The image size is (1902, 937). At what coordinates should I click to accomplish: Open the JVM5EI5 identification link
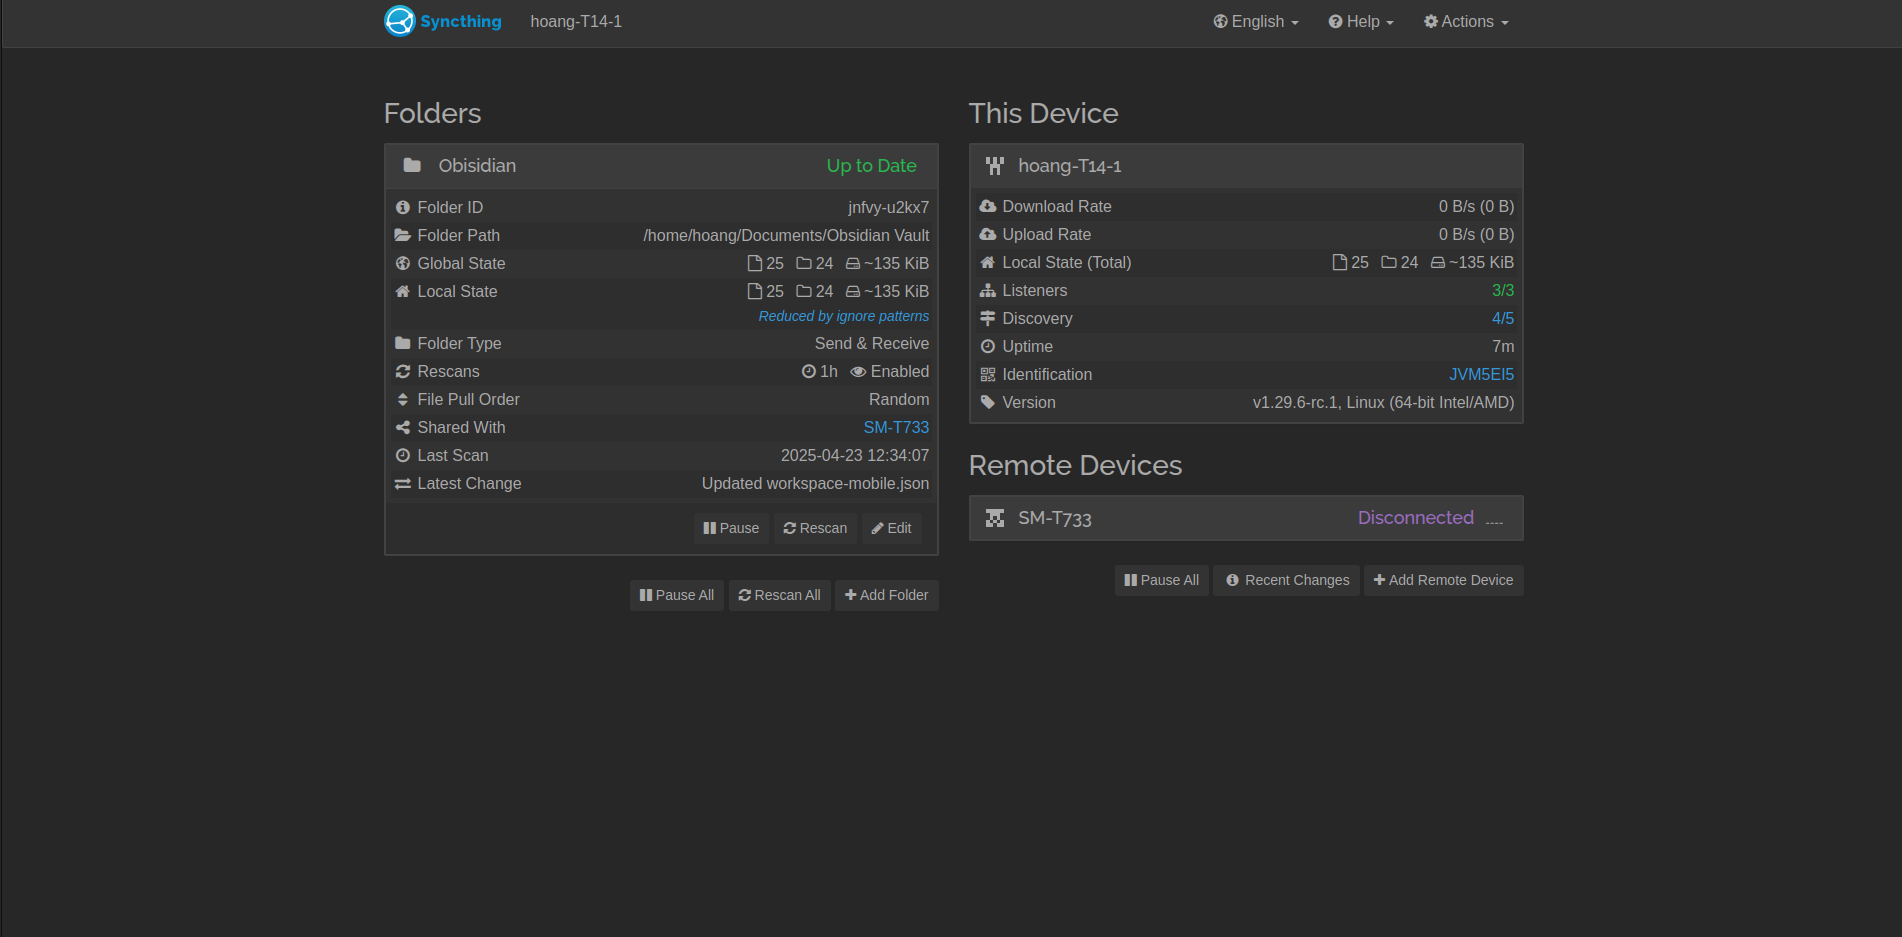(1482, 375)
